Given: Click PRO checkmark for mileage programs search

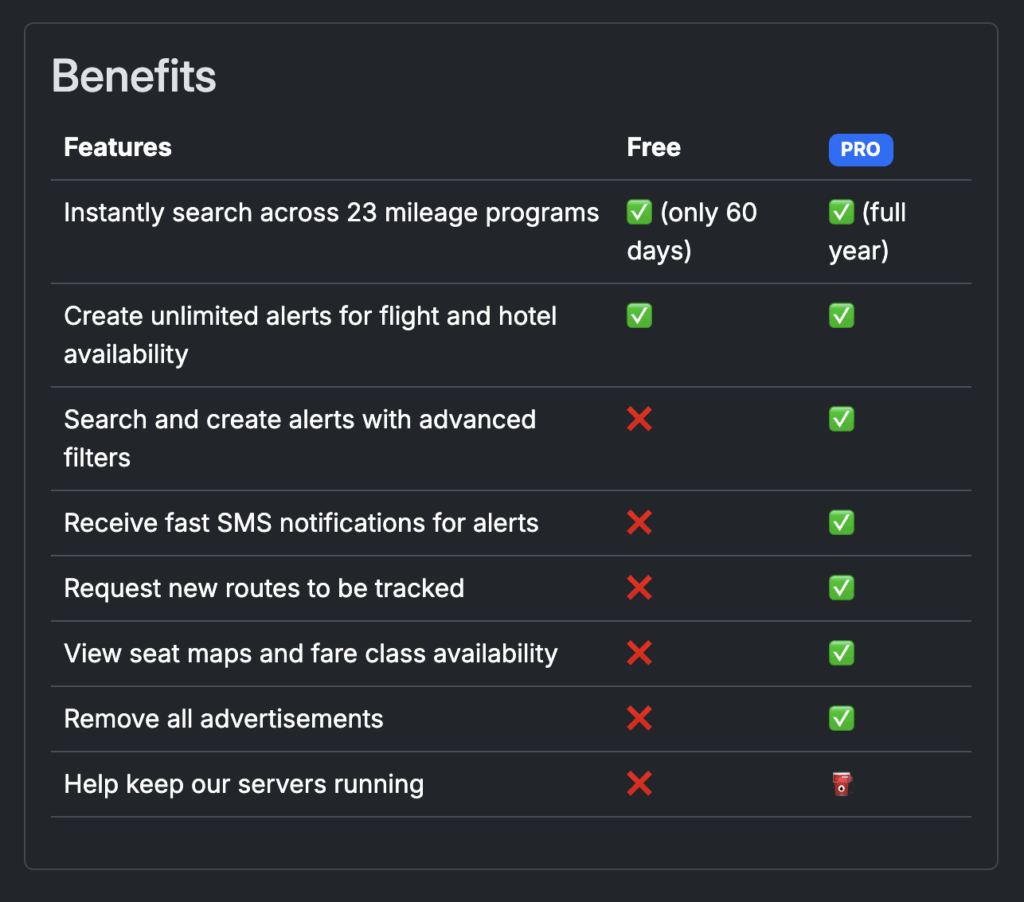Looking at the screenshot, I should [841, 213].
